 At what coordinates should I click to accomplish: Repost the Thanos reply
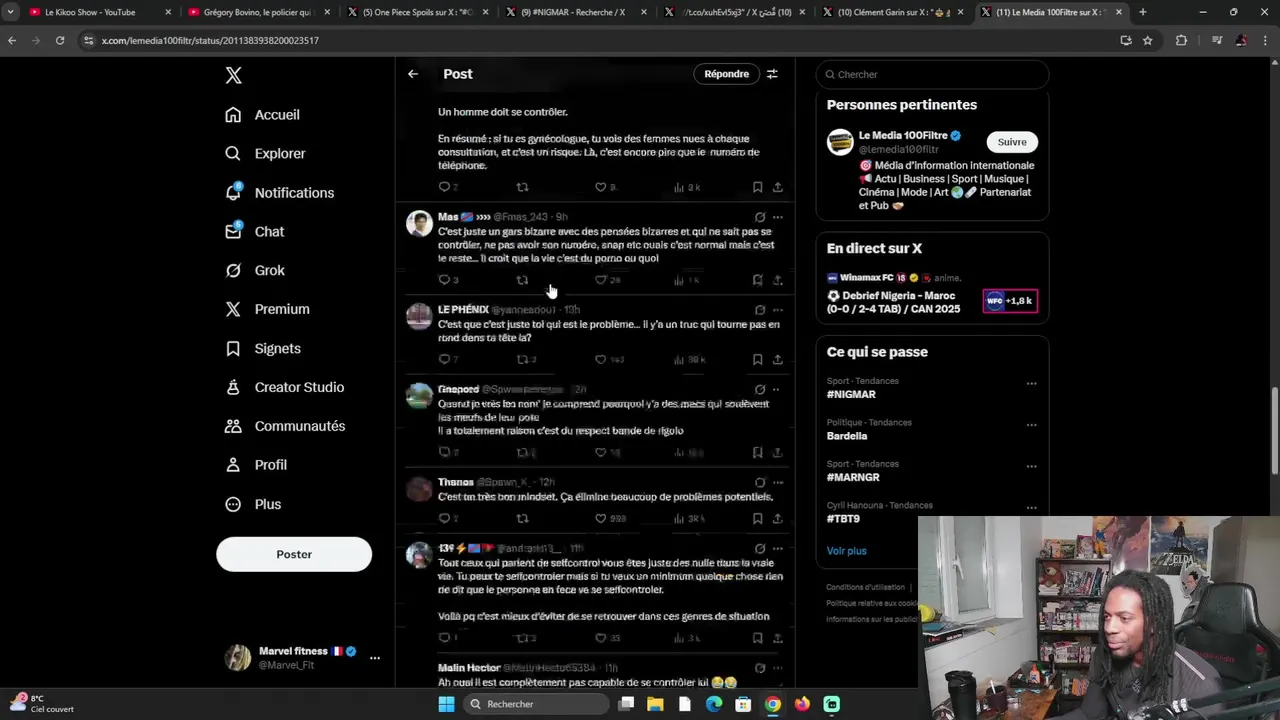coord(522,519)
